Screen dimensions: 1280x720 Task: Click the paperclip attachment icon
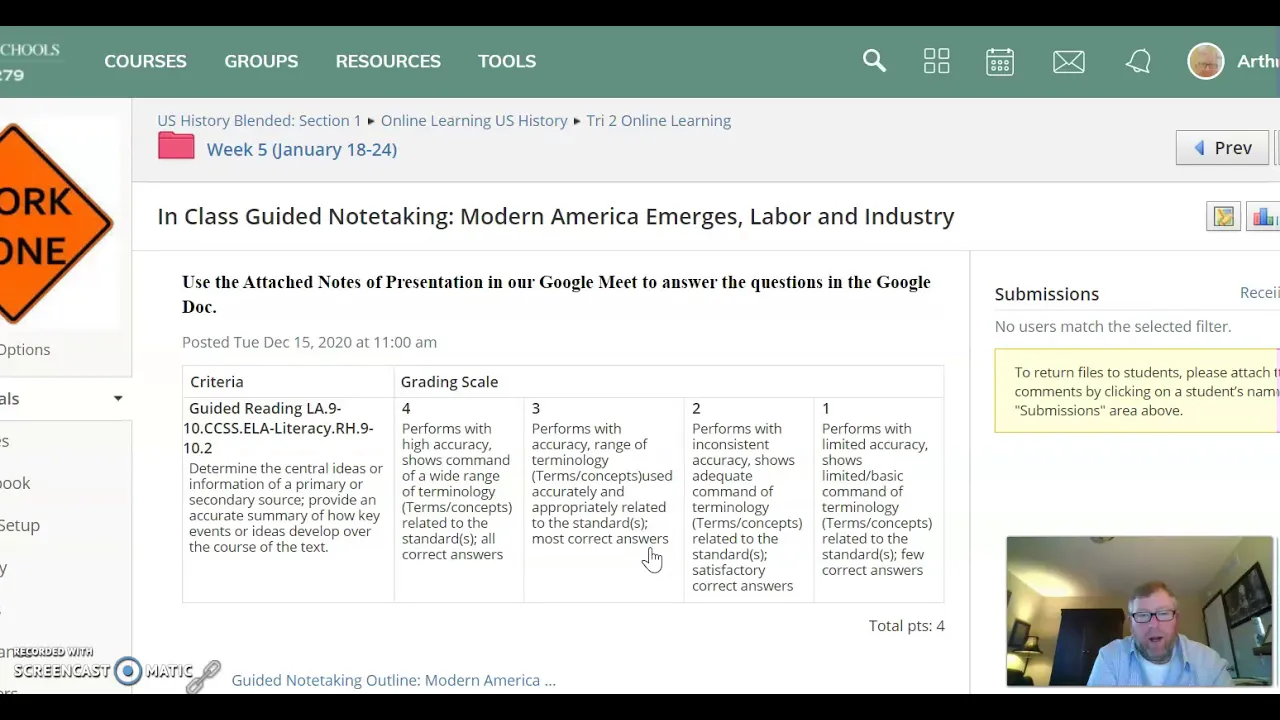tap(203, 677)
